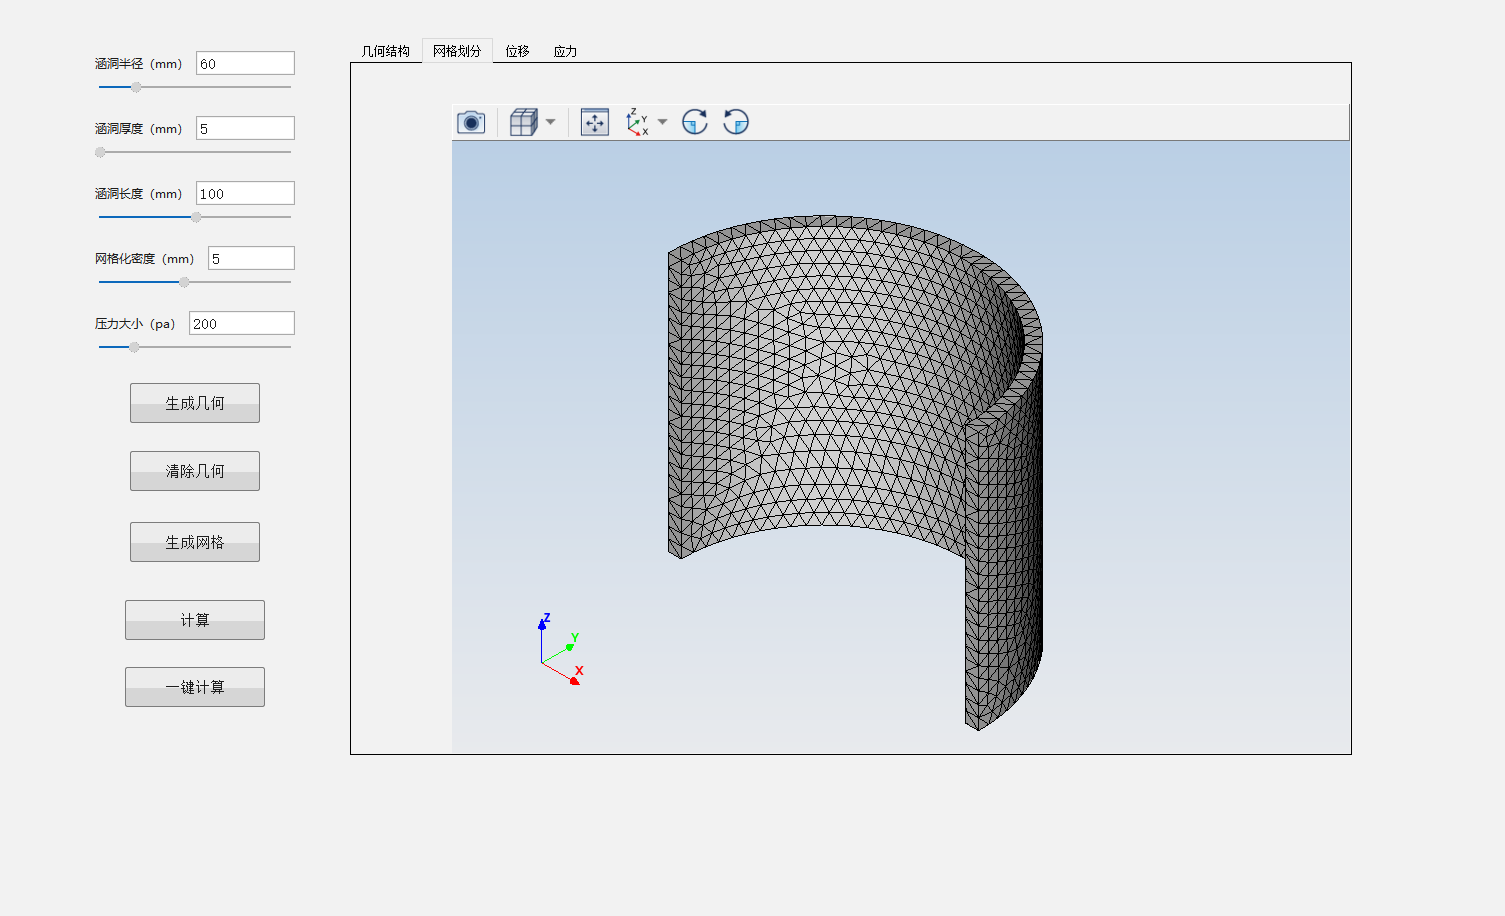Focus the 网格化密度 input field

(251, 258)
